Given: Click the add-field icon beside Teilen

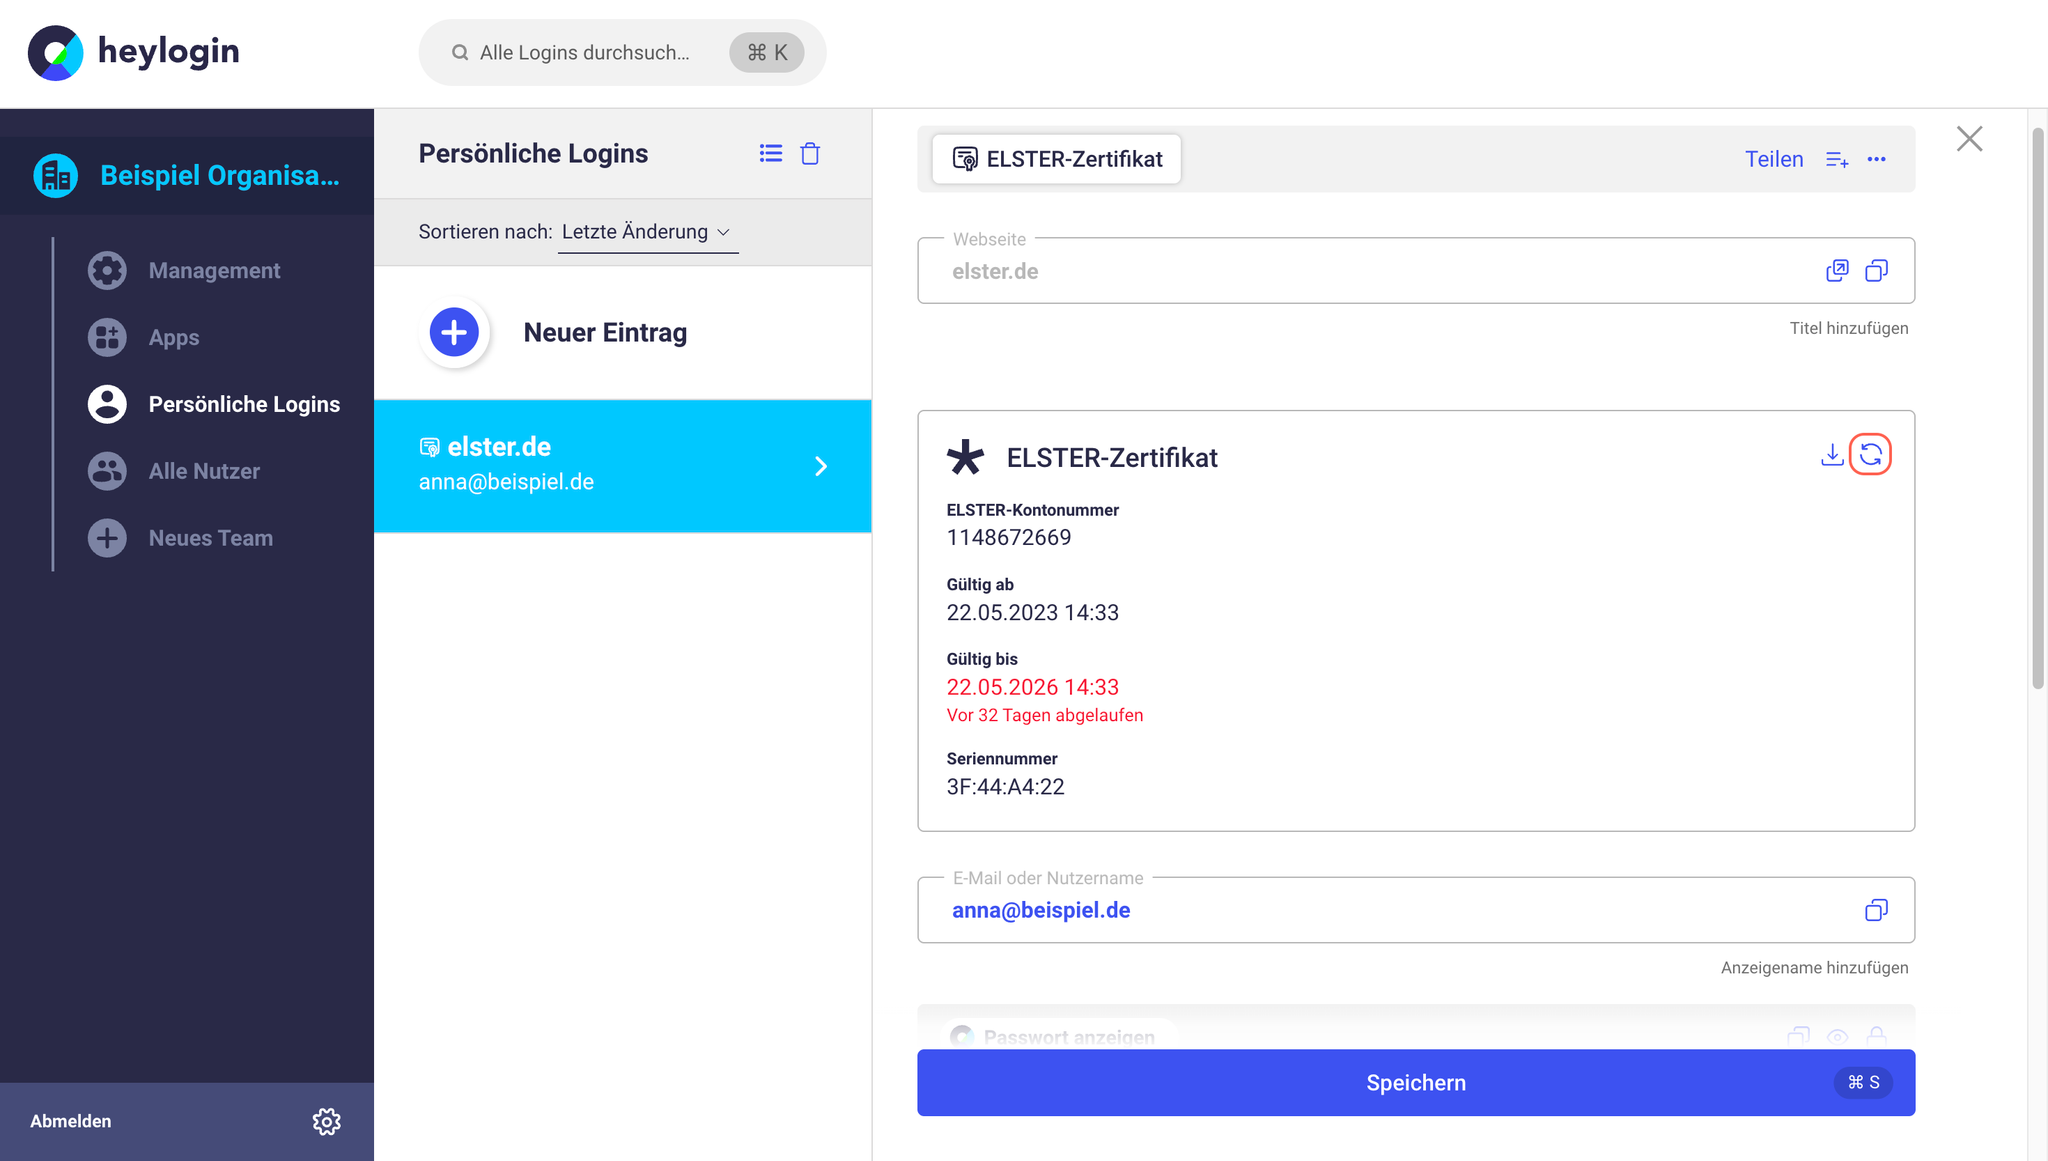Looking at the screenshot, I should tap(1837, 159).
